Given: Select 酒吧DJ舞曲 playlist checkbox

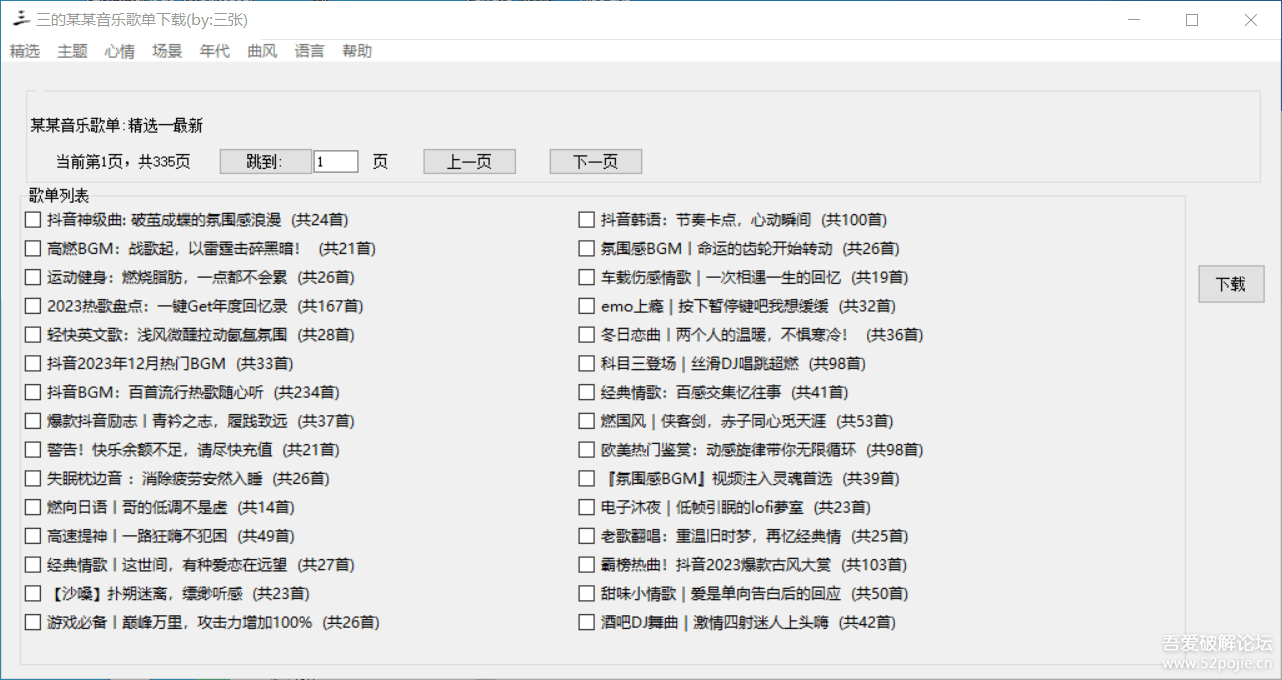Looking at the screenshot, I should tap(587, 623).
